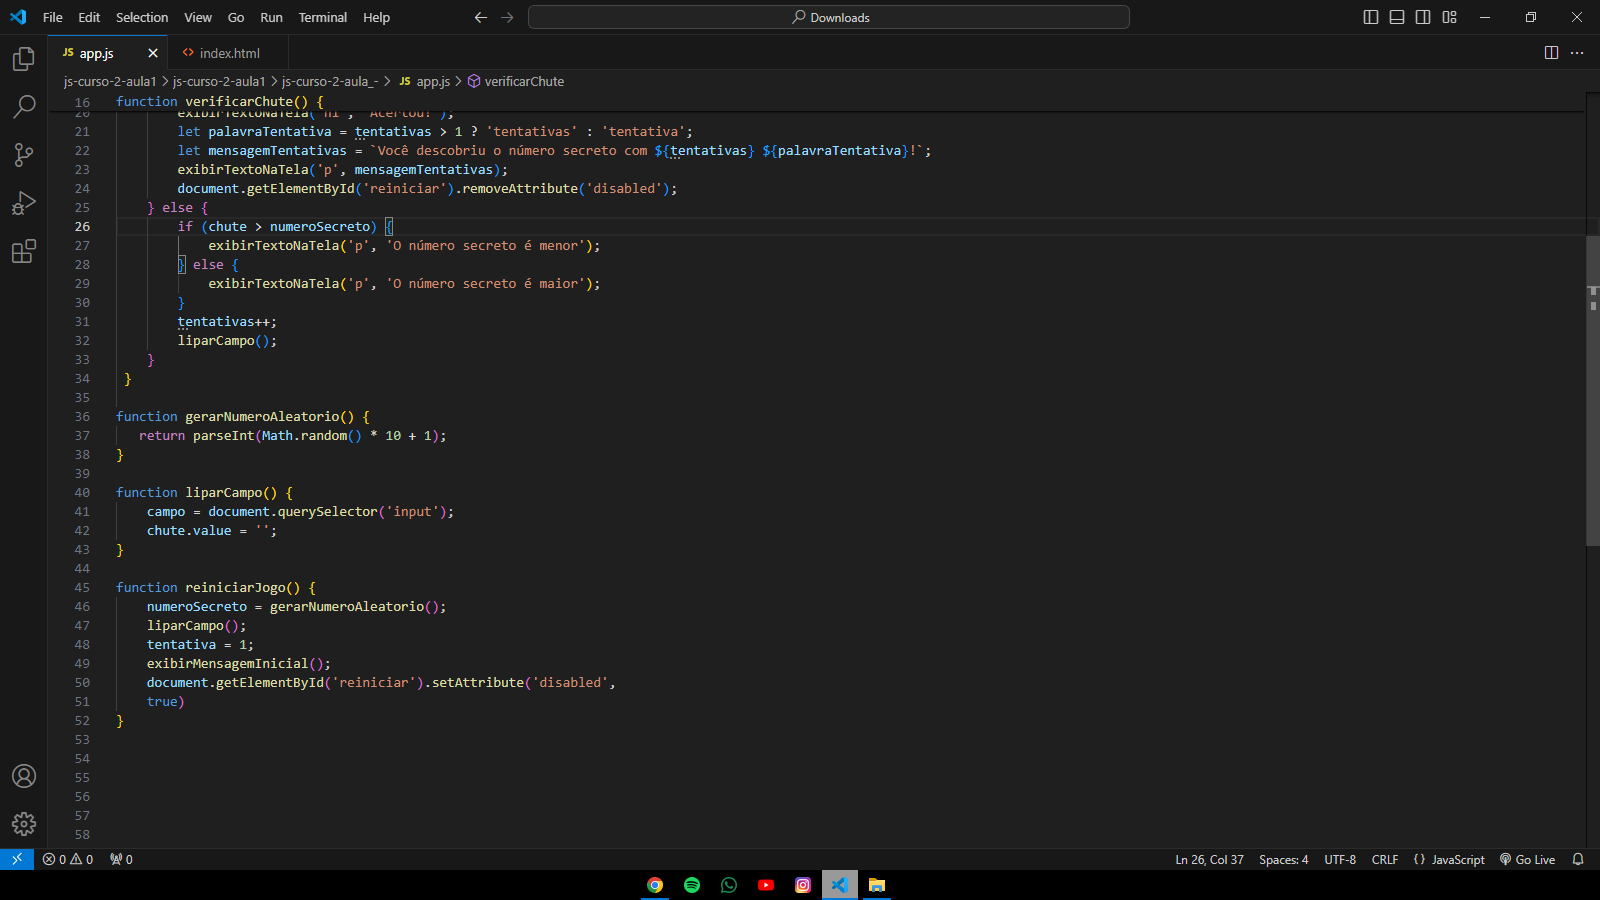Open the Explorer view in activity bar
The height and width of the screenshot is (900, 1600).
(24, 59)
